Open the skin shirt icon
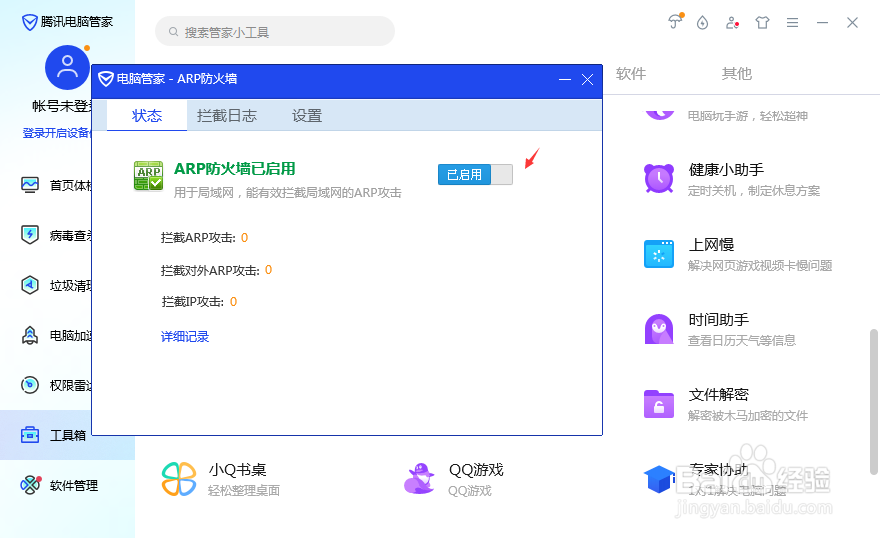 (x=762, y=22)
